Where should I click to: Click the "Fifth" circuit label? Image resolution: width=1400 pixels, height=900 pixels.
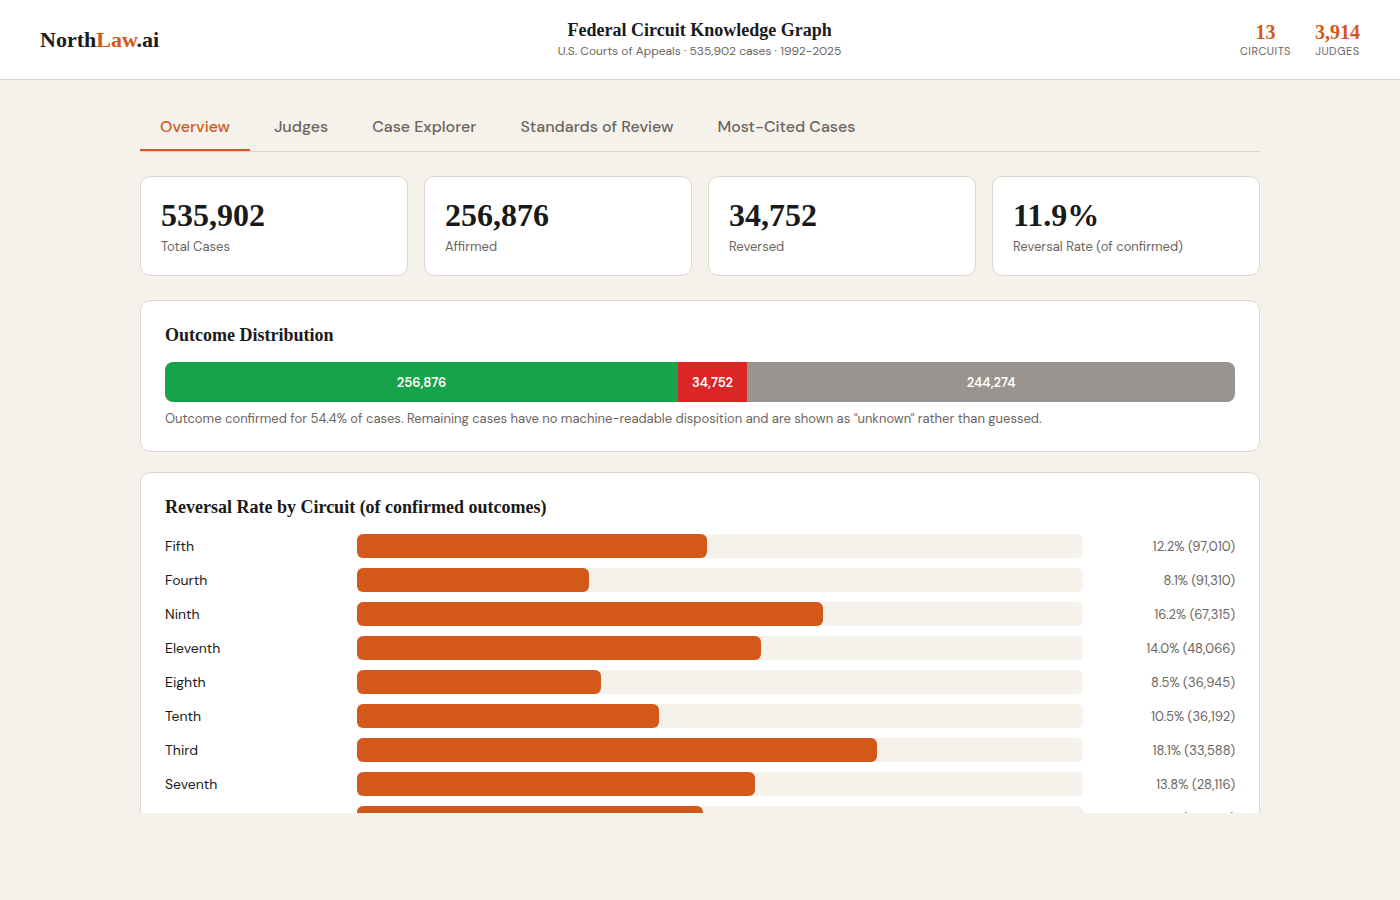pyautogui.click(x=179, y=546)
